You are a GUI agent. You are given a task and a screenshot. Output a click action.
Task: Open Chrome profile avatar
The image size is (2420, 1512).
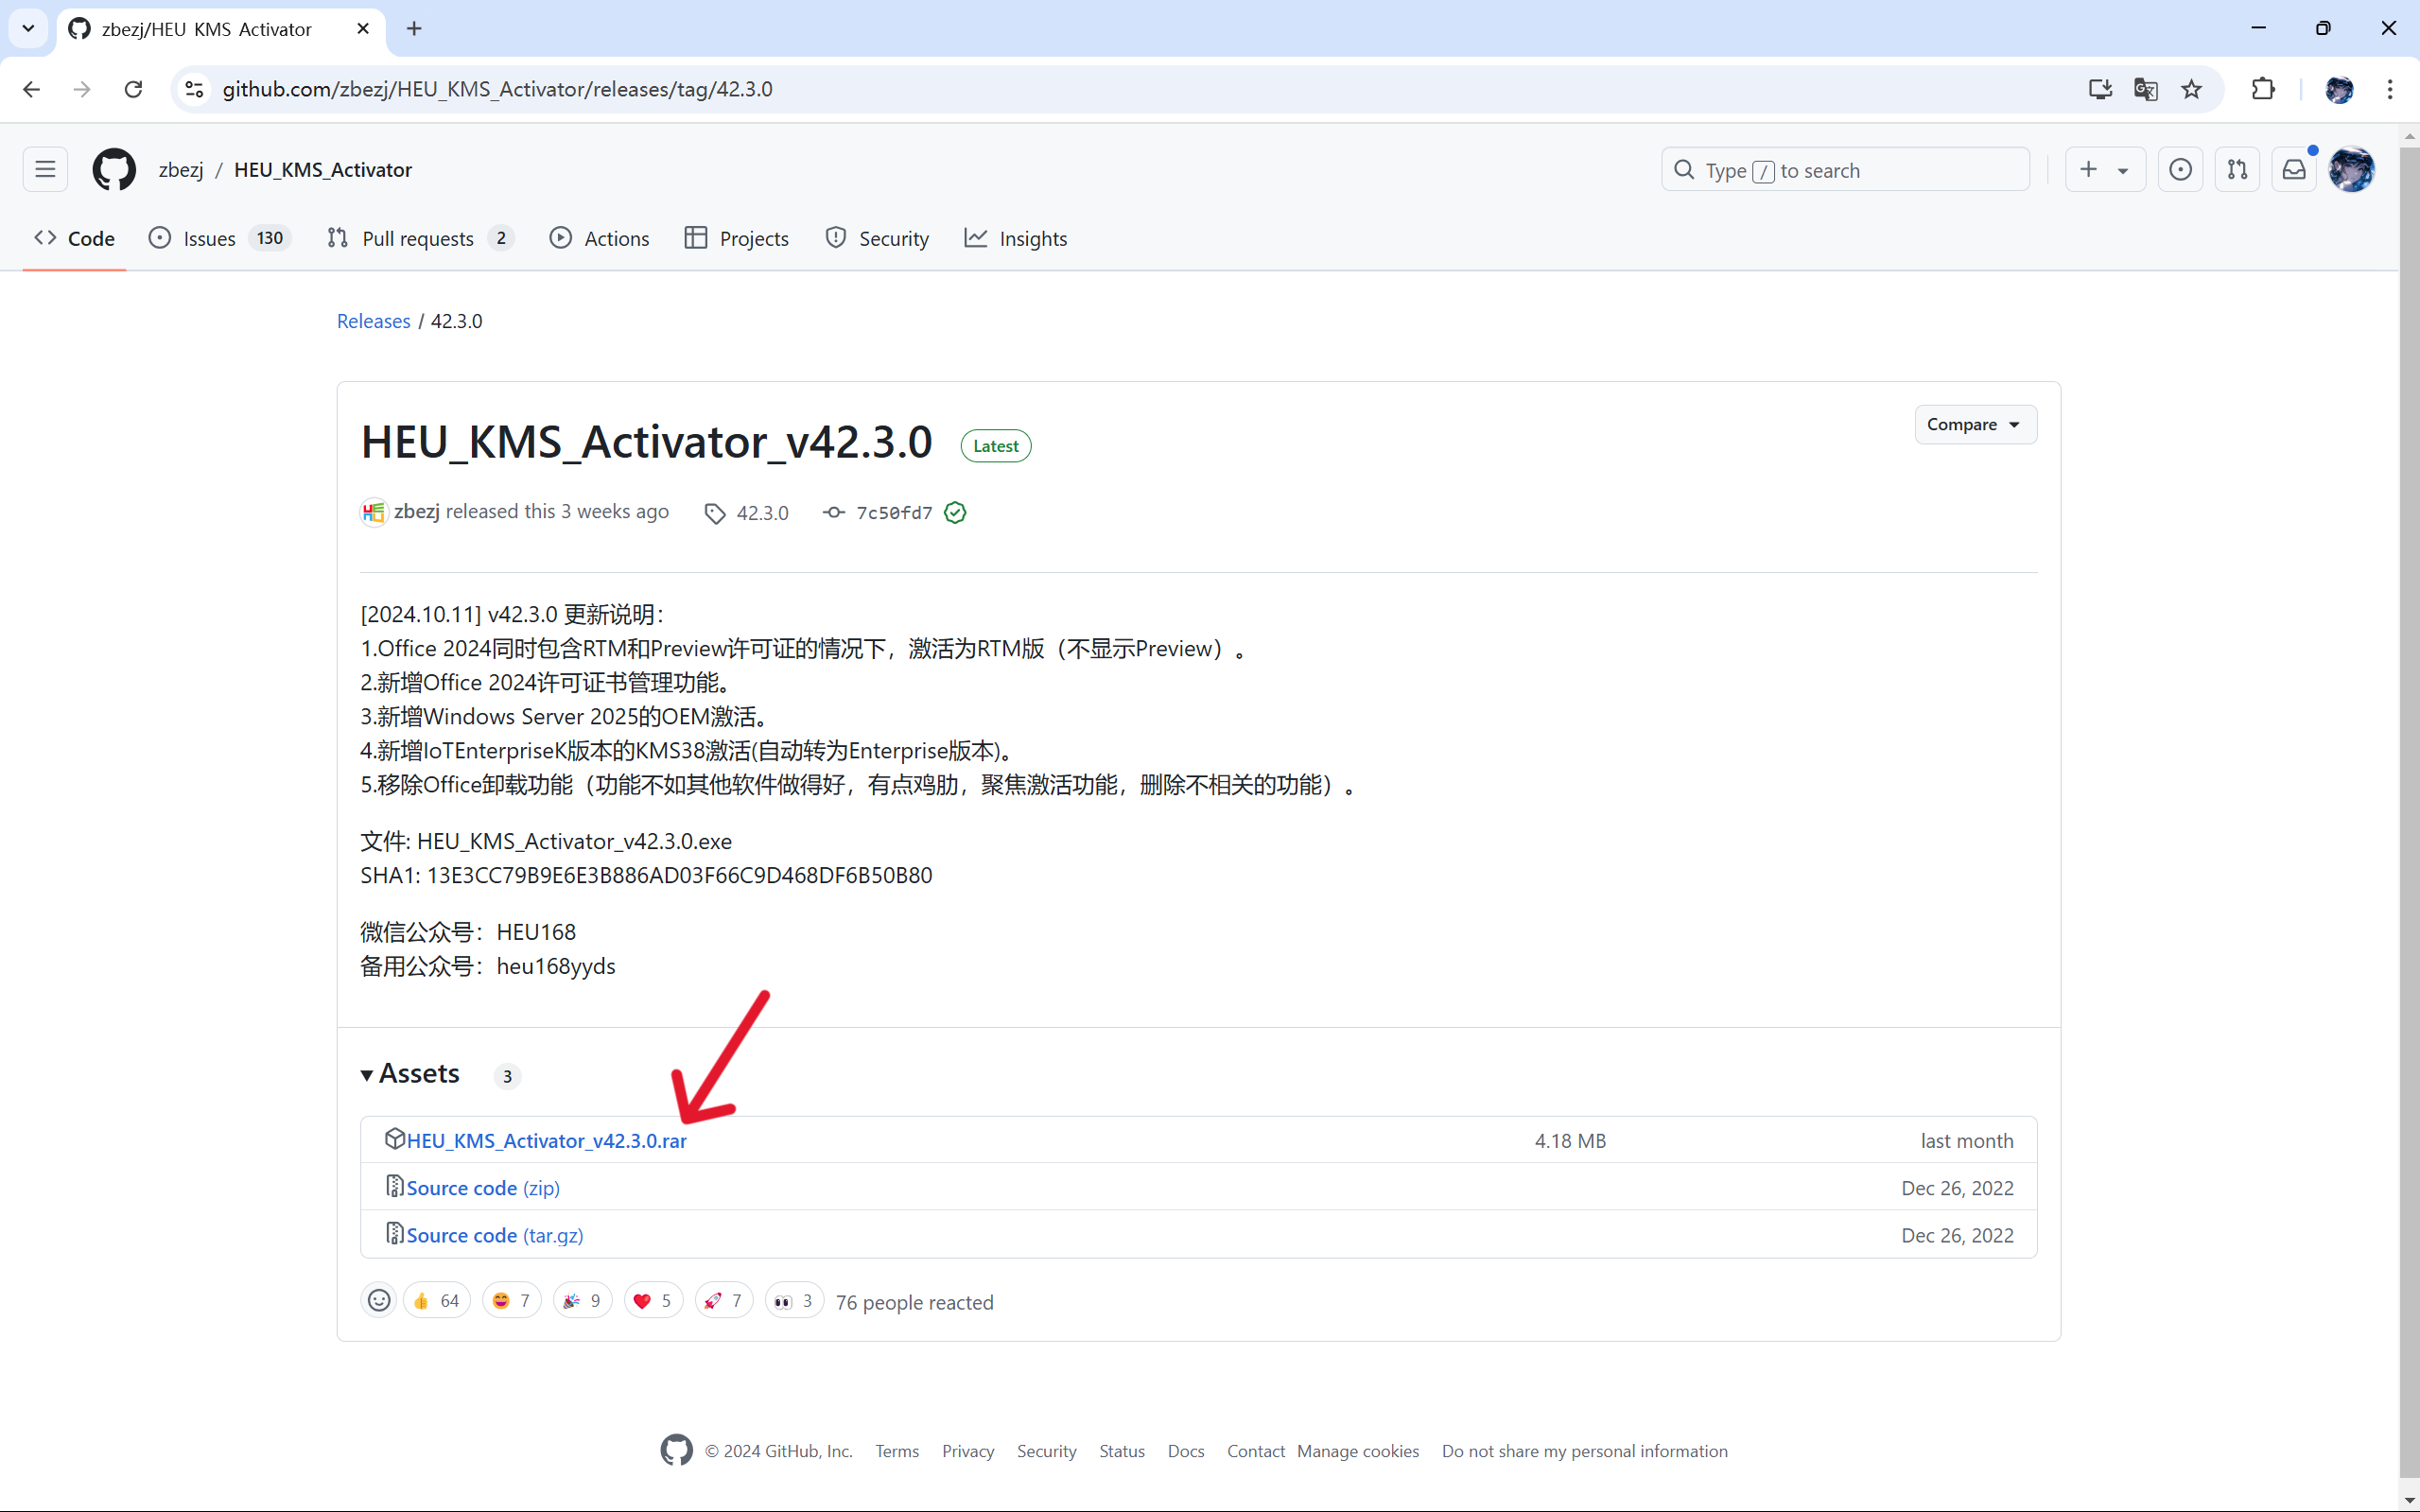(2338, 89)
